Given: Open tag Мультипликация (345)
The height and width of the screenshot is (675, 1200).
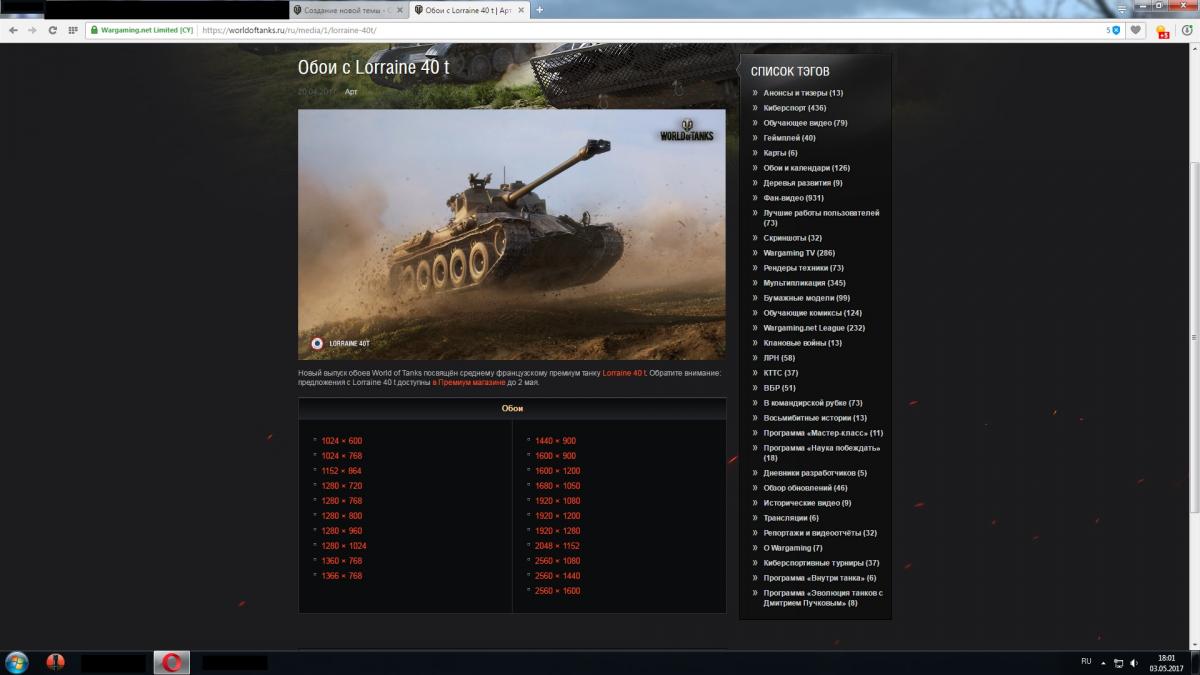Looking at the screenshot, I should click(804, 283).
